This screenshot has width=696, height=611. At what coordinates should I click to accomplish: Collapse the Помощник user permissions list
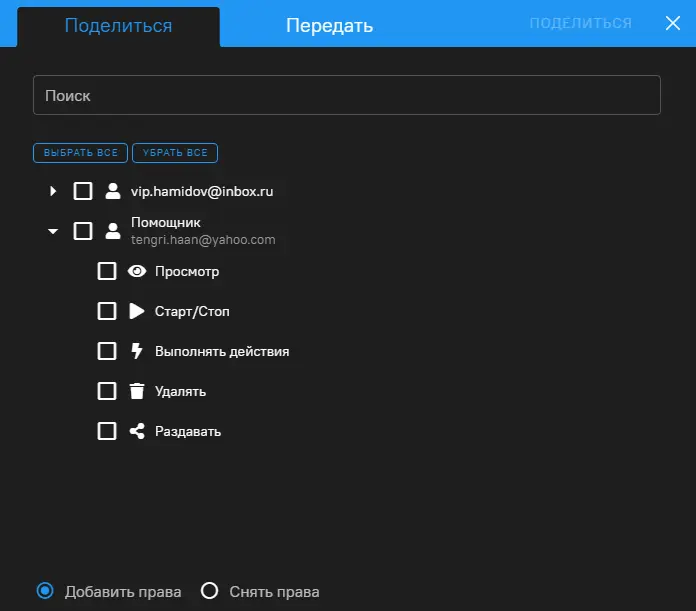coord(53,231)
